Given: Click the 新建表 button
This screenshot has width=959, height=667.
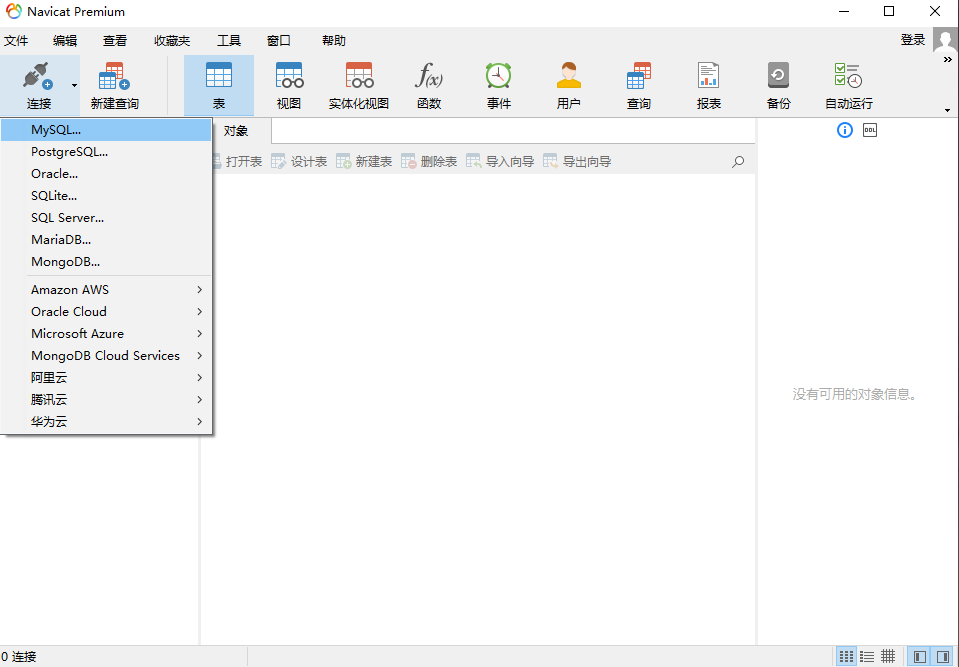Looking at the screenshot, I should (x=364, y=161).
